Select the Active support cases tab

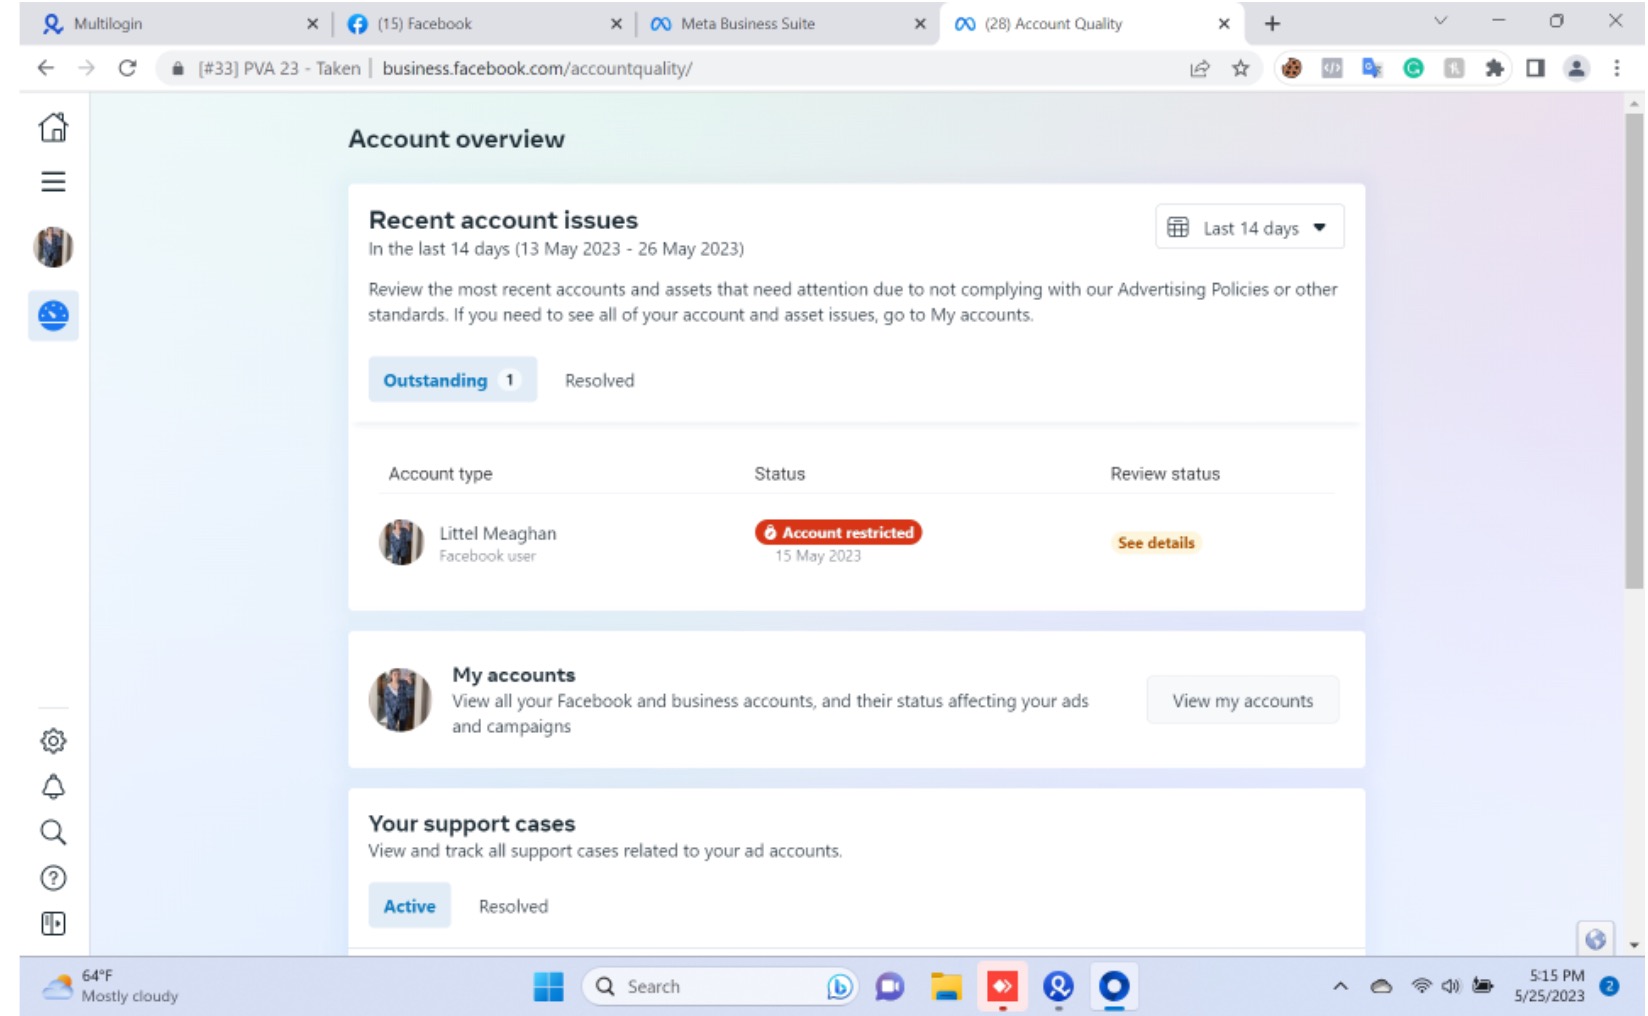pyautogui.click(x=409, y=906)
